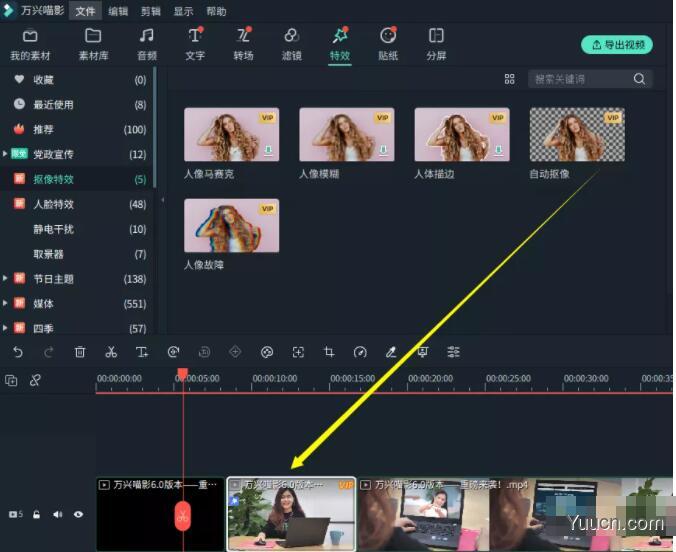The height and width of the screenshot is (552, 676).
Task: Expand the 四季 category arrow
Action: [5, 328]
